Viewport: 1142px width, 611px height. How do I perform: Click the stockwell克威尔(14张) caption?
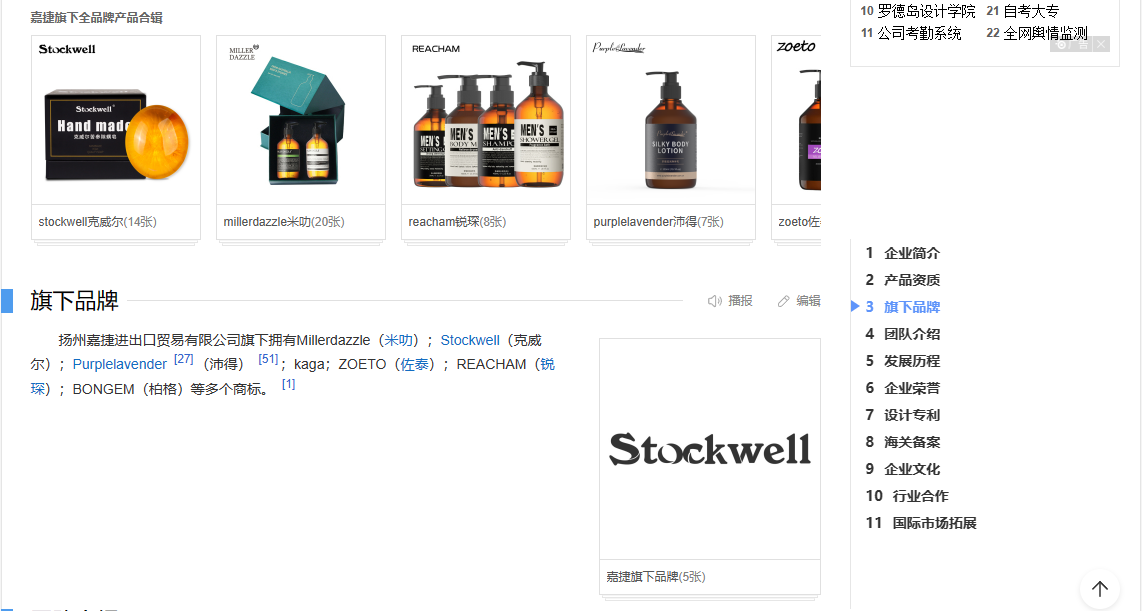pyautogui.click(x=98, y=222)
